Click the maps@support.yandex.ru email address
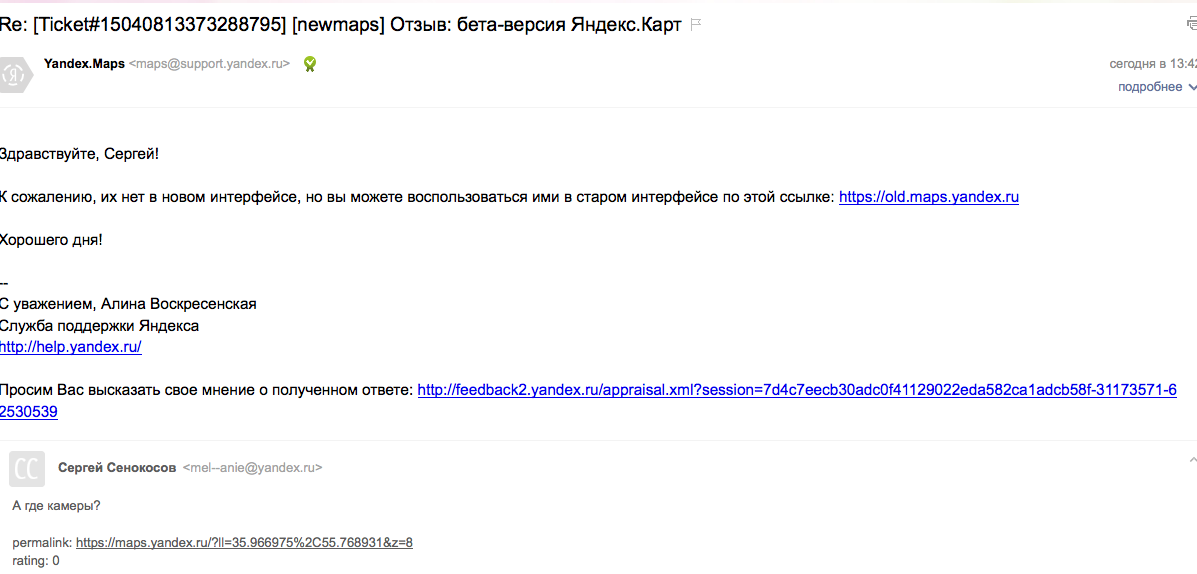Image resolution: width=1197 pixels, height=574 pixels. pyautogui.click(x=209, y=64)
